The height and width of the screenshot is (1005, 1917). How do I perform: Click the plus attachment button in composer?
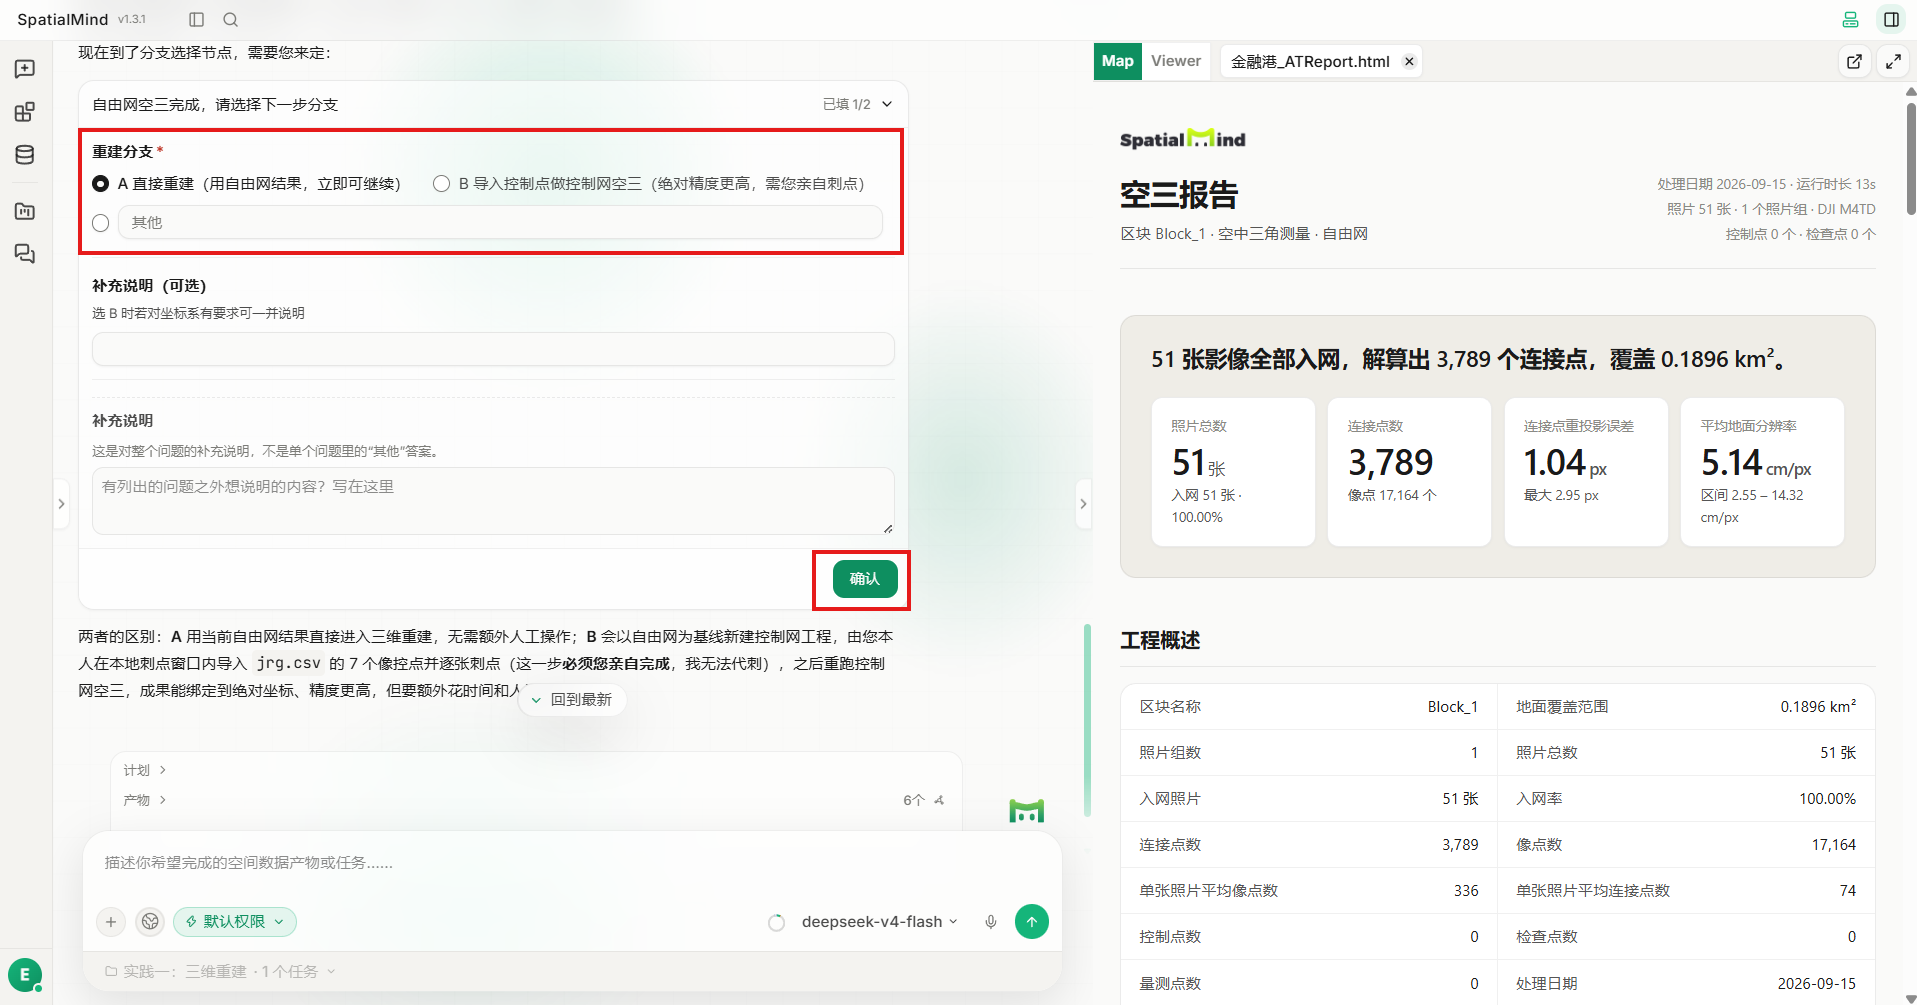[111, 922]
